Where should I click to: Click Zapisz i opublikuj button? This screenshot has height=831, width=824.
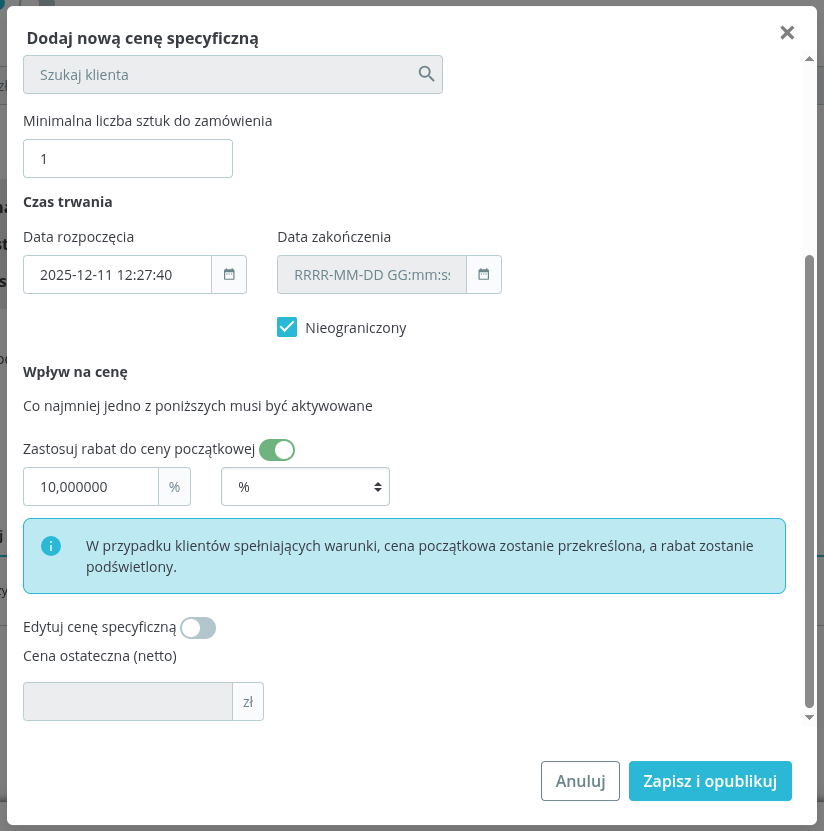(x=710, y=781)
